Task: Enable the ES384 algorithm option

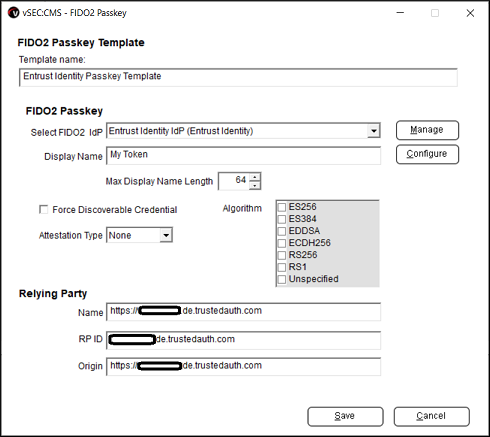Action: click(282, 219)
